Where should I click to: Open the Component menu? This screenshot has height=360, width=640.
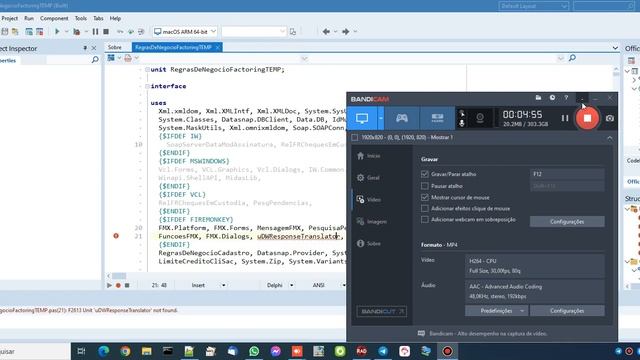coord(54,18)
